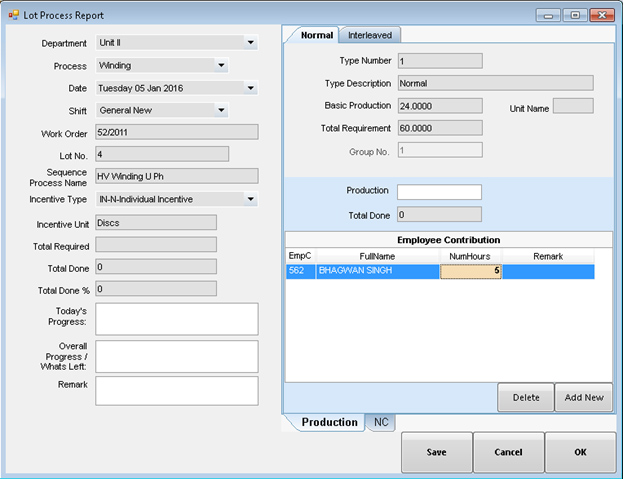
Task: Switch to the Interleaved tab
Action: 370,35
